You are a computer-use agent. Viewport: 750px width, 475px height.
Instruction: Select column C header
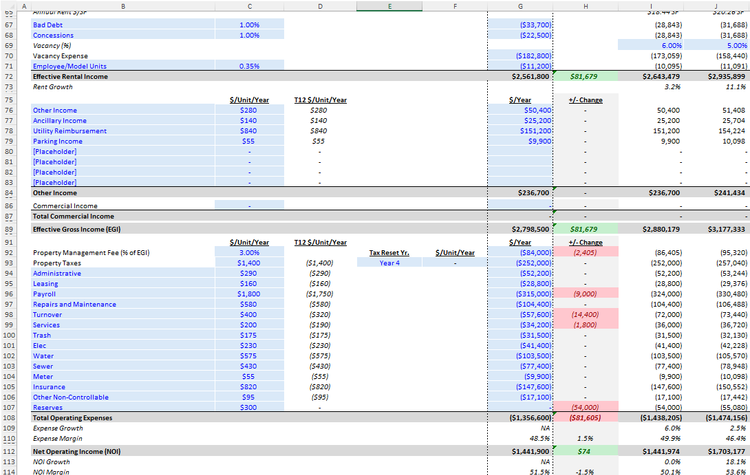click(249, 6)
